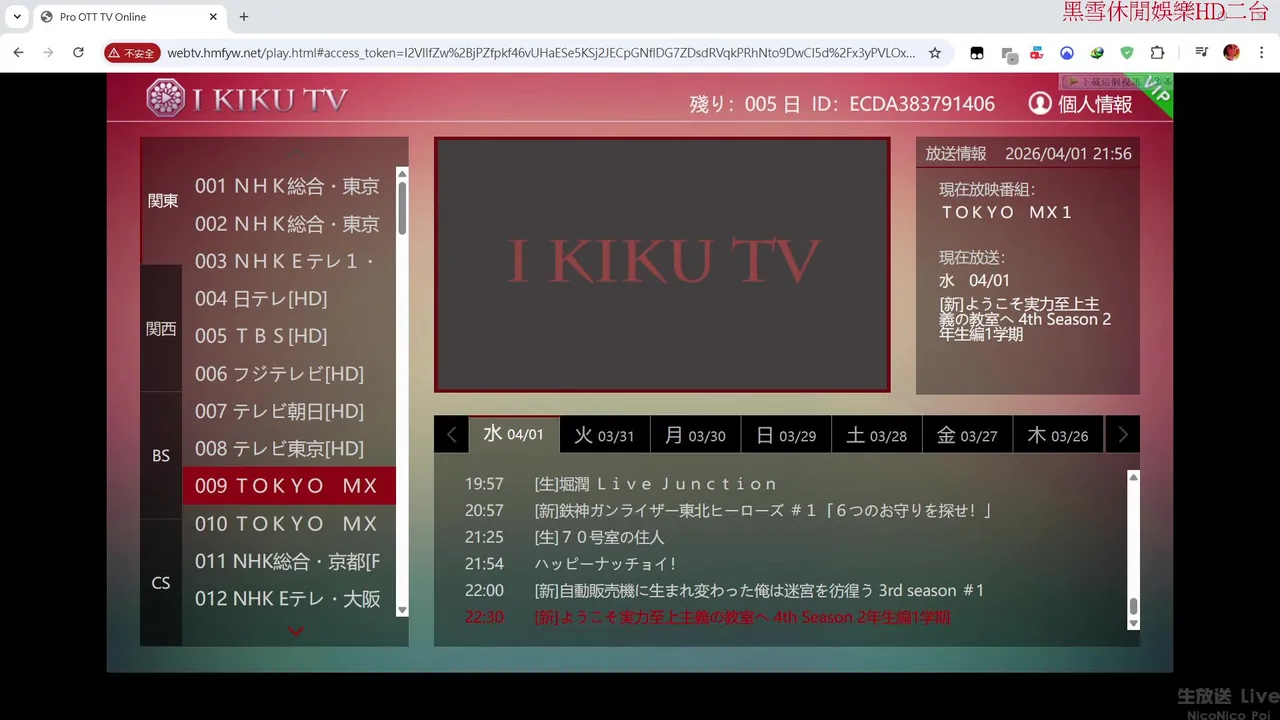Close the Pro OTT TV Online tab
This screenshot has width=1280, height=720.
(x=213, y=17)
